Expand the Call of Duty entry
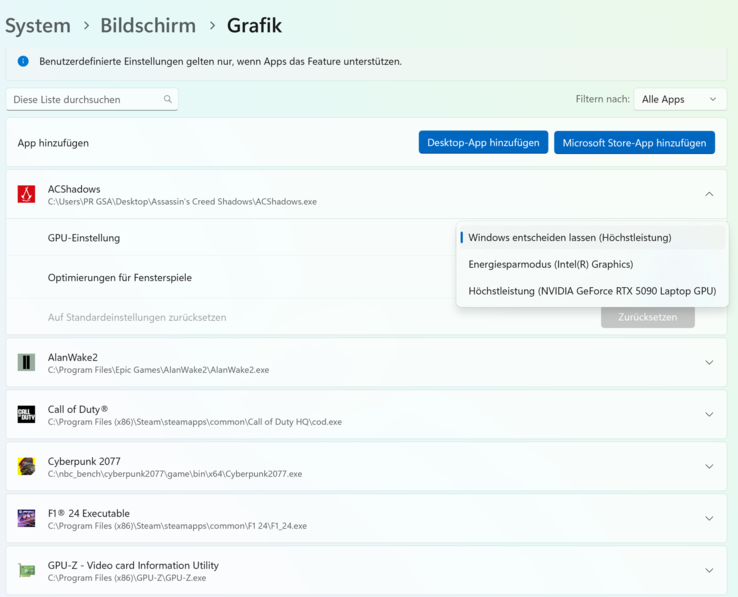738x597 pixels. click(709, 414)
